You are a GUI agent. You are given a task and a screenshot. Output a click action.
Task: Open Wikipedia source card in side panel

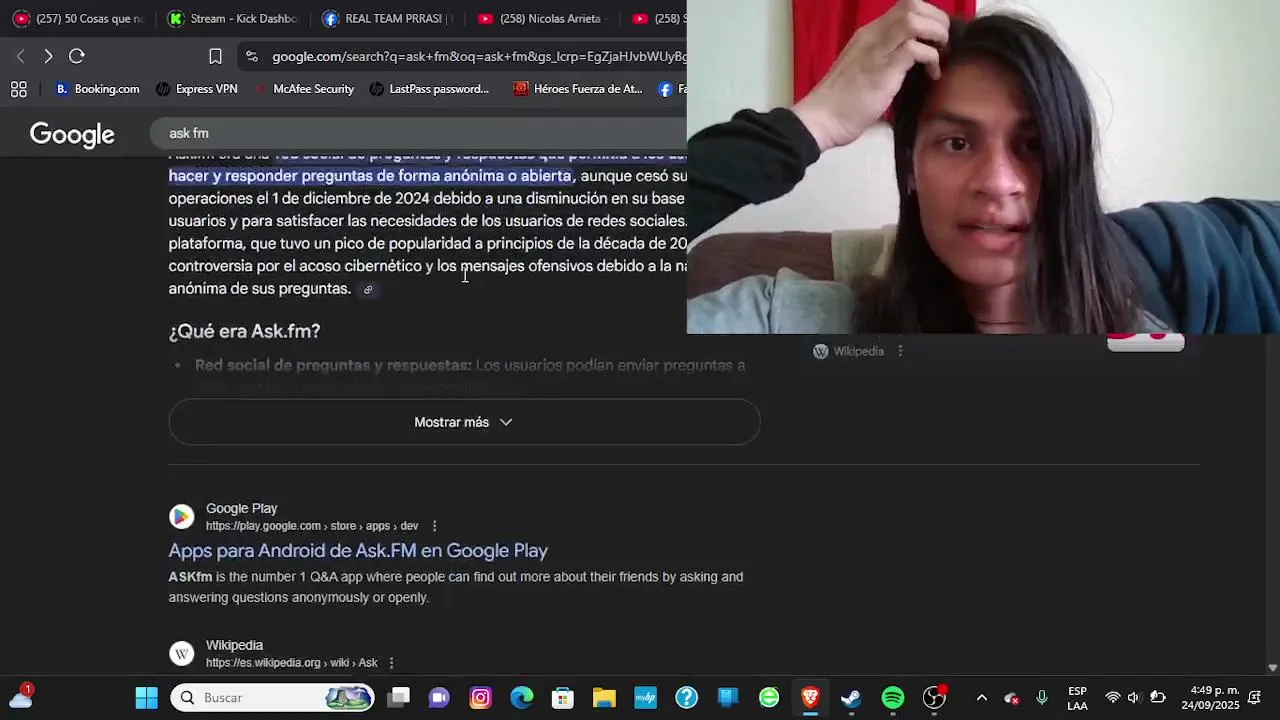[x=848, y=351]
